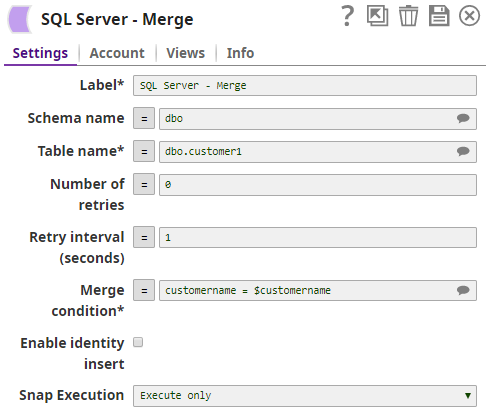This screenshot has width=487, height=419.
Task: Switch to the Info tab
Action: coord(240,53)
